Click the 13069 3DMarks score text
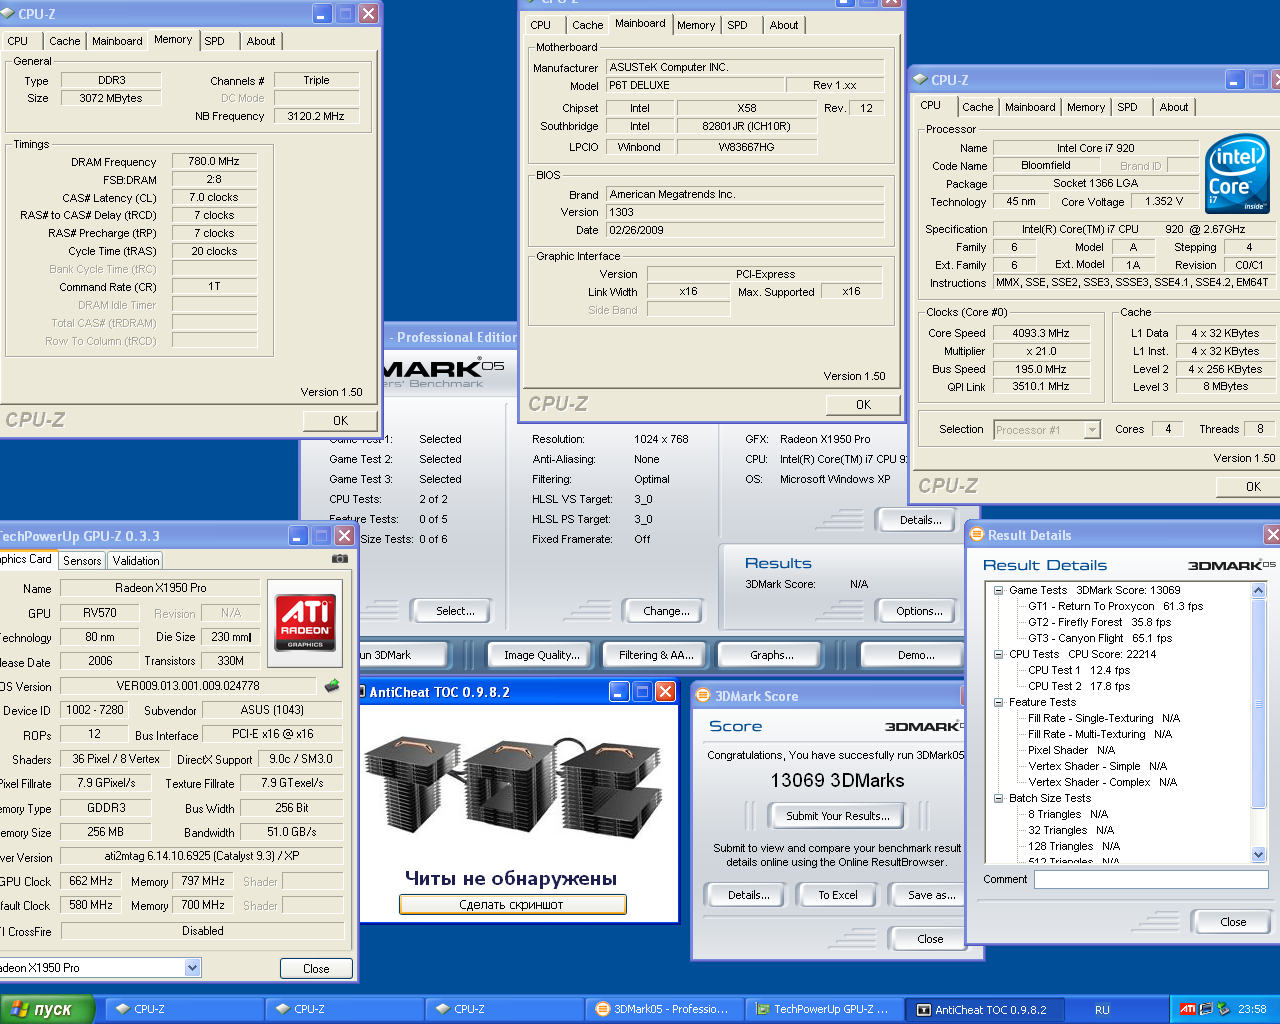1280x1024 pixels. [837, 781]
